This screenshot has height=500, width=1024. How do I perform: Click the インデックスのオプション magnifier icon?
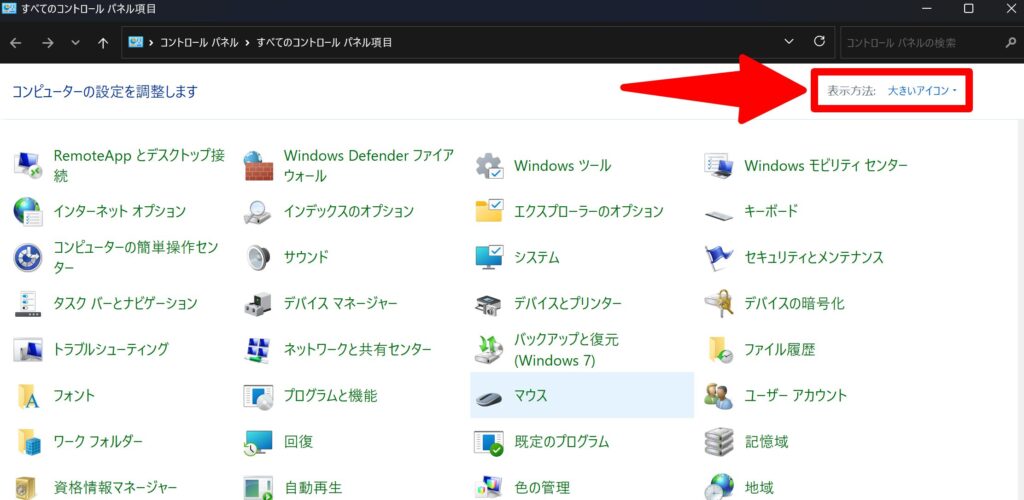click(258, 211)
